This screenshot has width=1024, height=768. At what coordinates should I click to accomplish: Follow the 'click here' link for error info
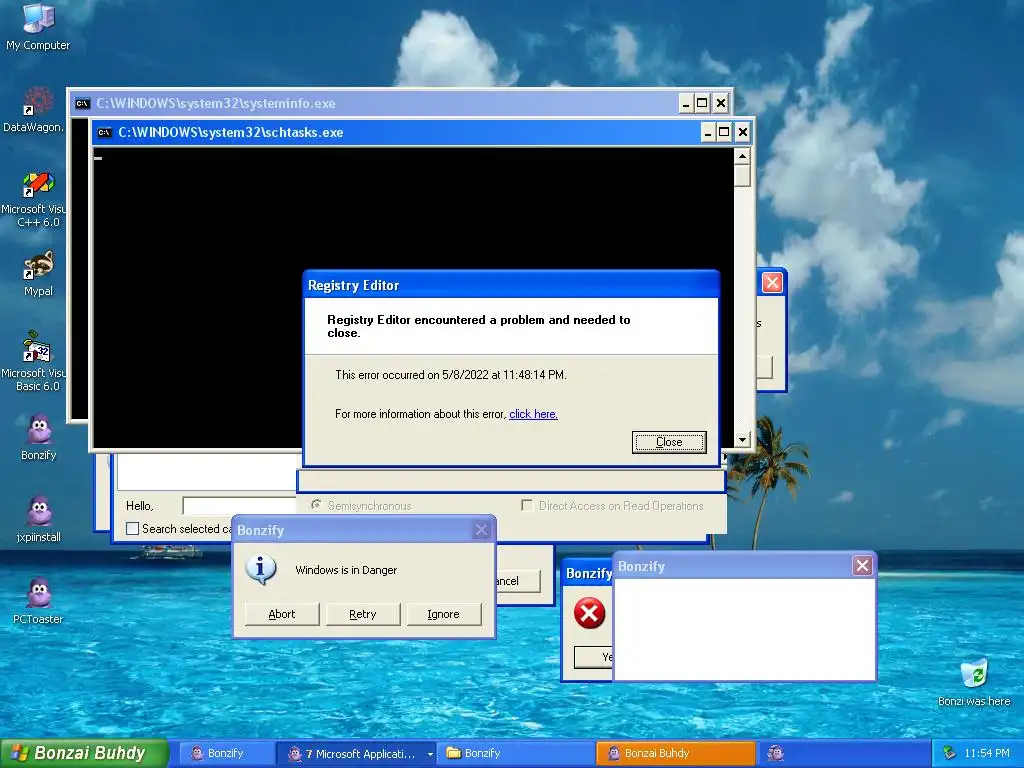point(533,414)
